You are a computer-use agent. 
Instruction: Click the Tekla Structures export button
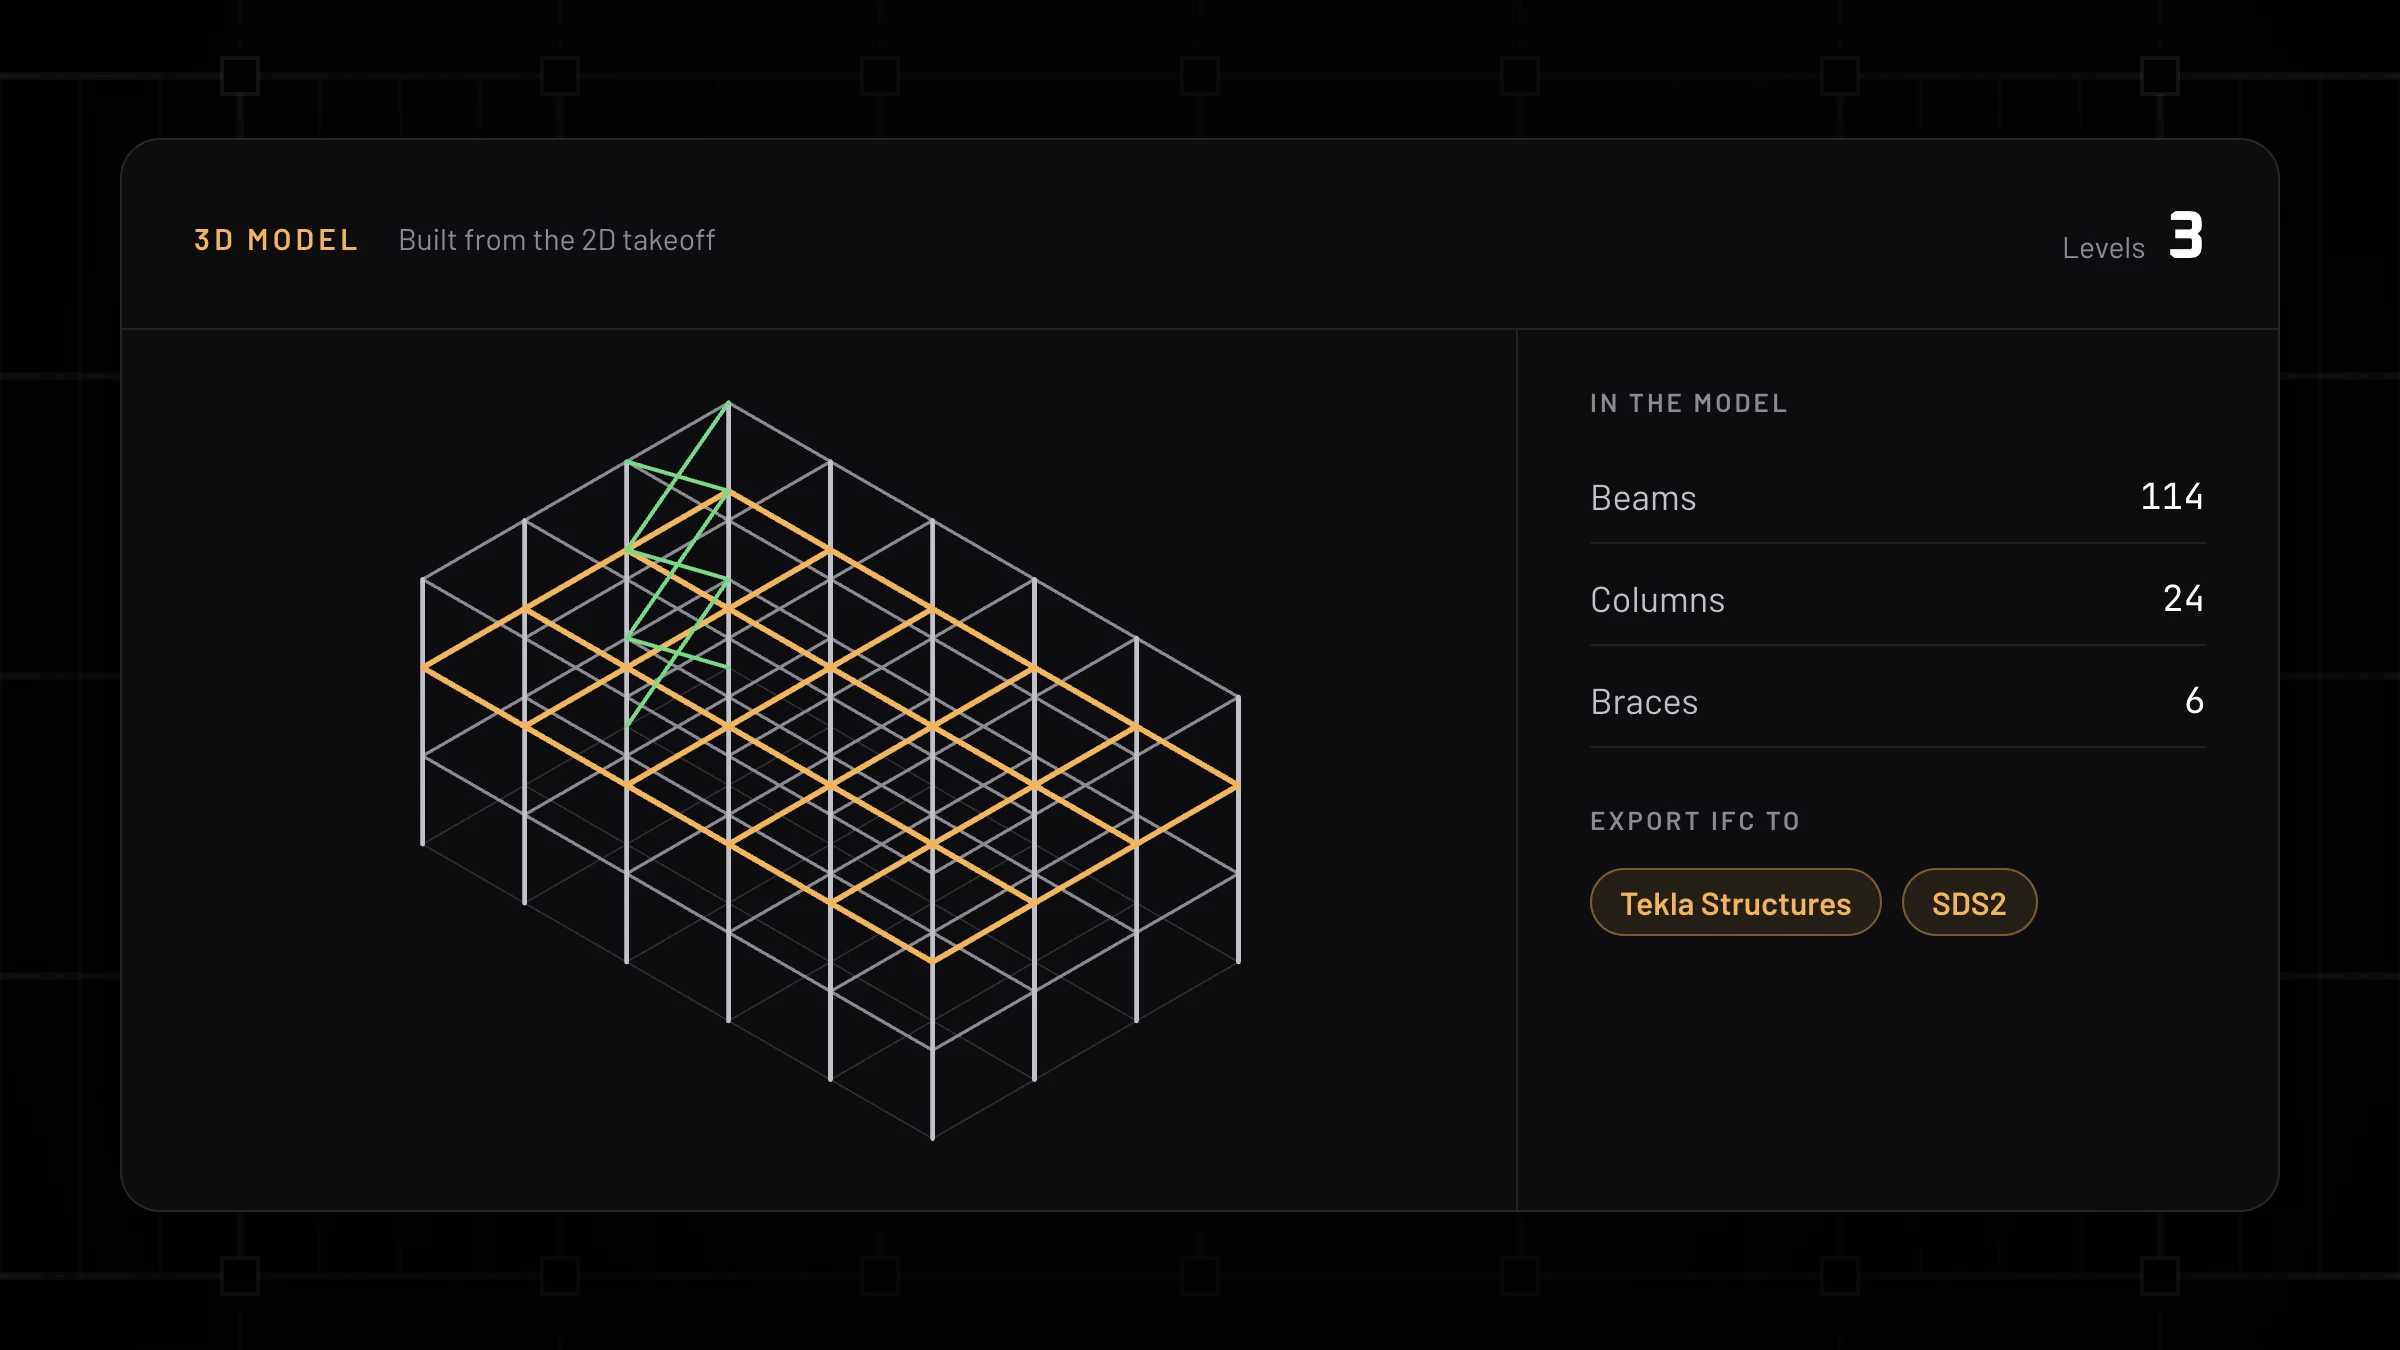[x=1735, y=902]
